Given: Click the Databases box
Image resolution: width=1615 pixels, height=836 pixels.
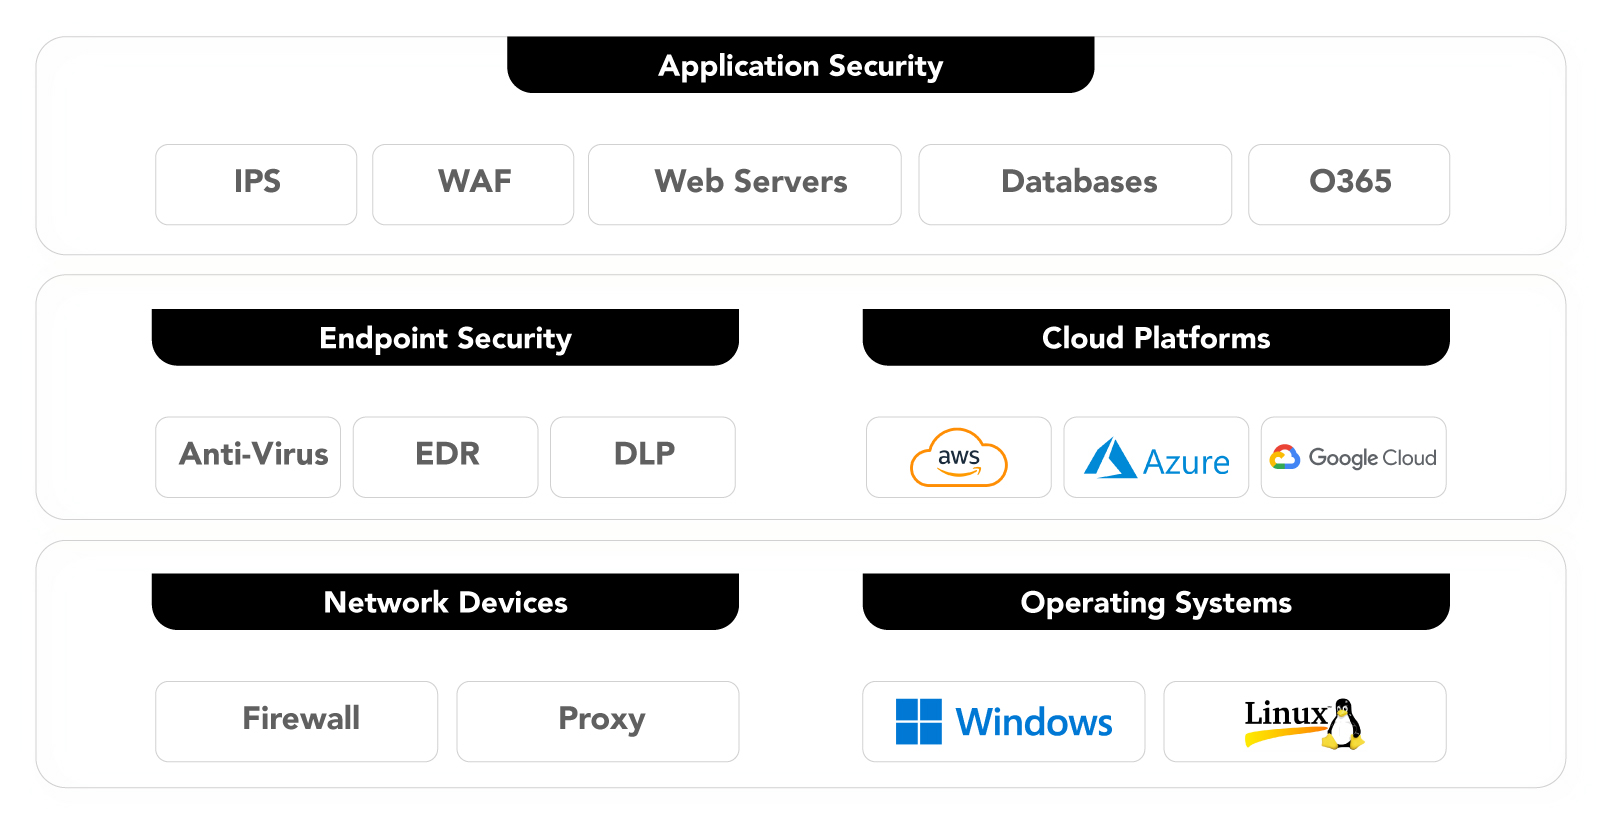Looking at the screenshot, I should (x=1075, y=184).
